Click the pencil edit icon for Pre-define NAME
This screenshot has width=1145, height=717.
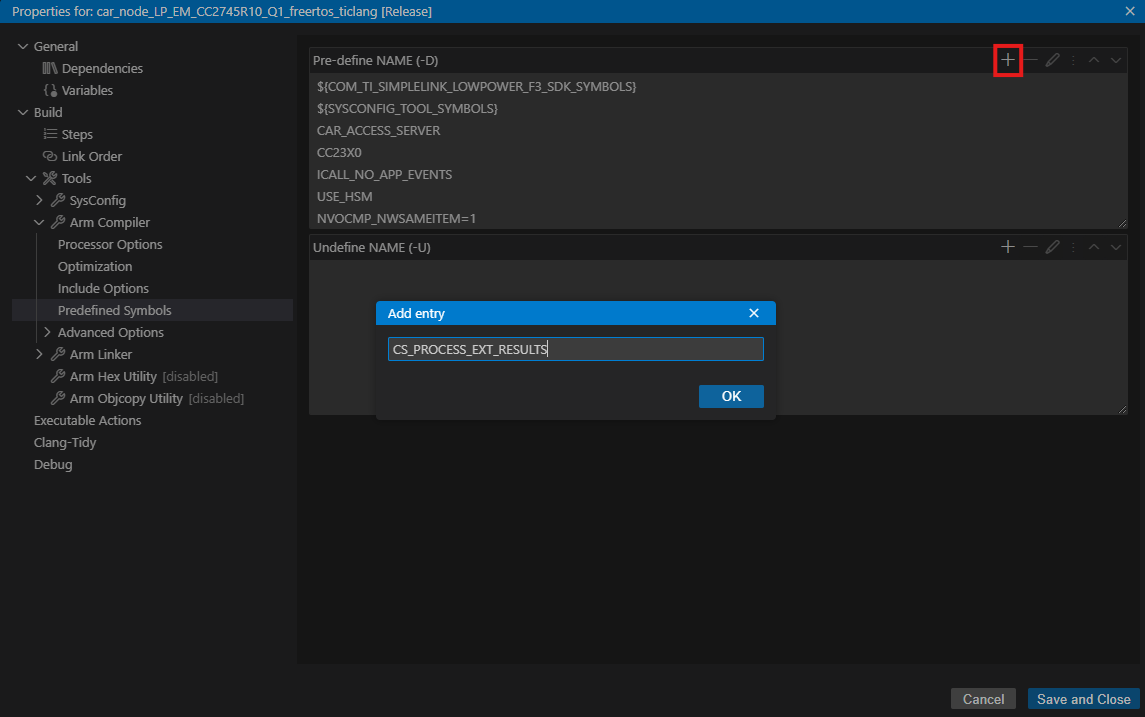tap(1052, 60)
